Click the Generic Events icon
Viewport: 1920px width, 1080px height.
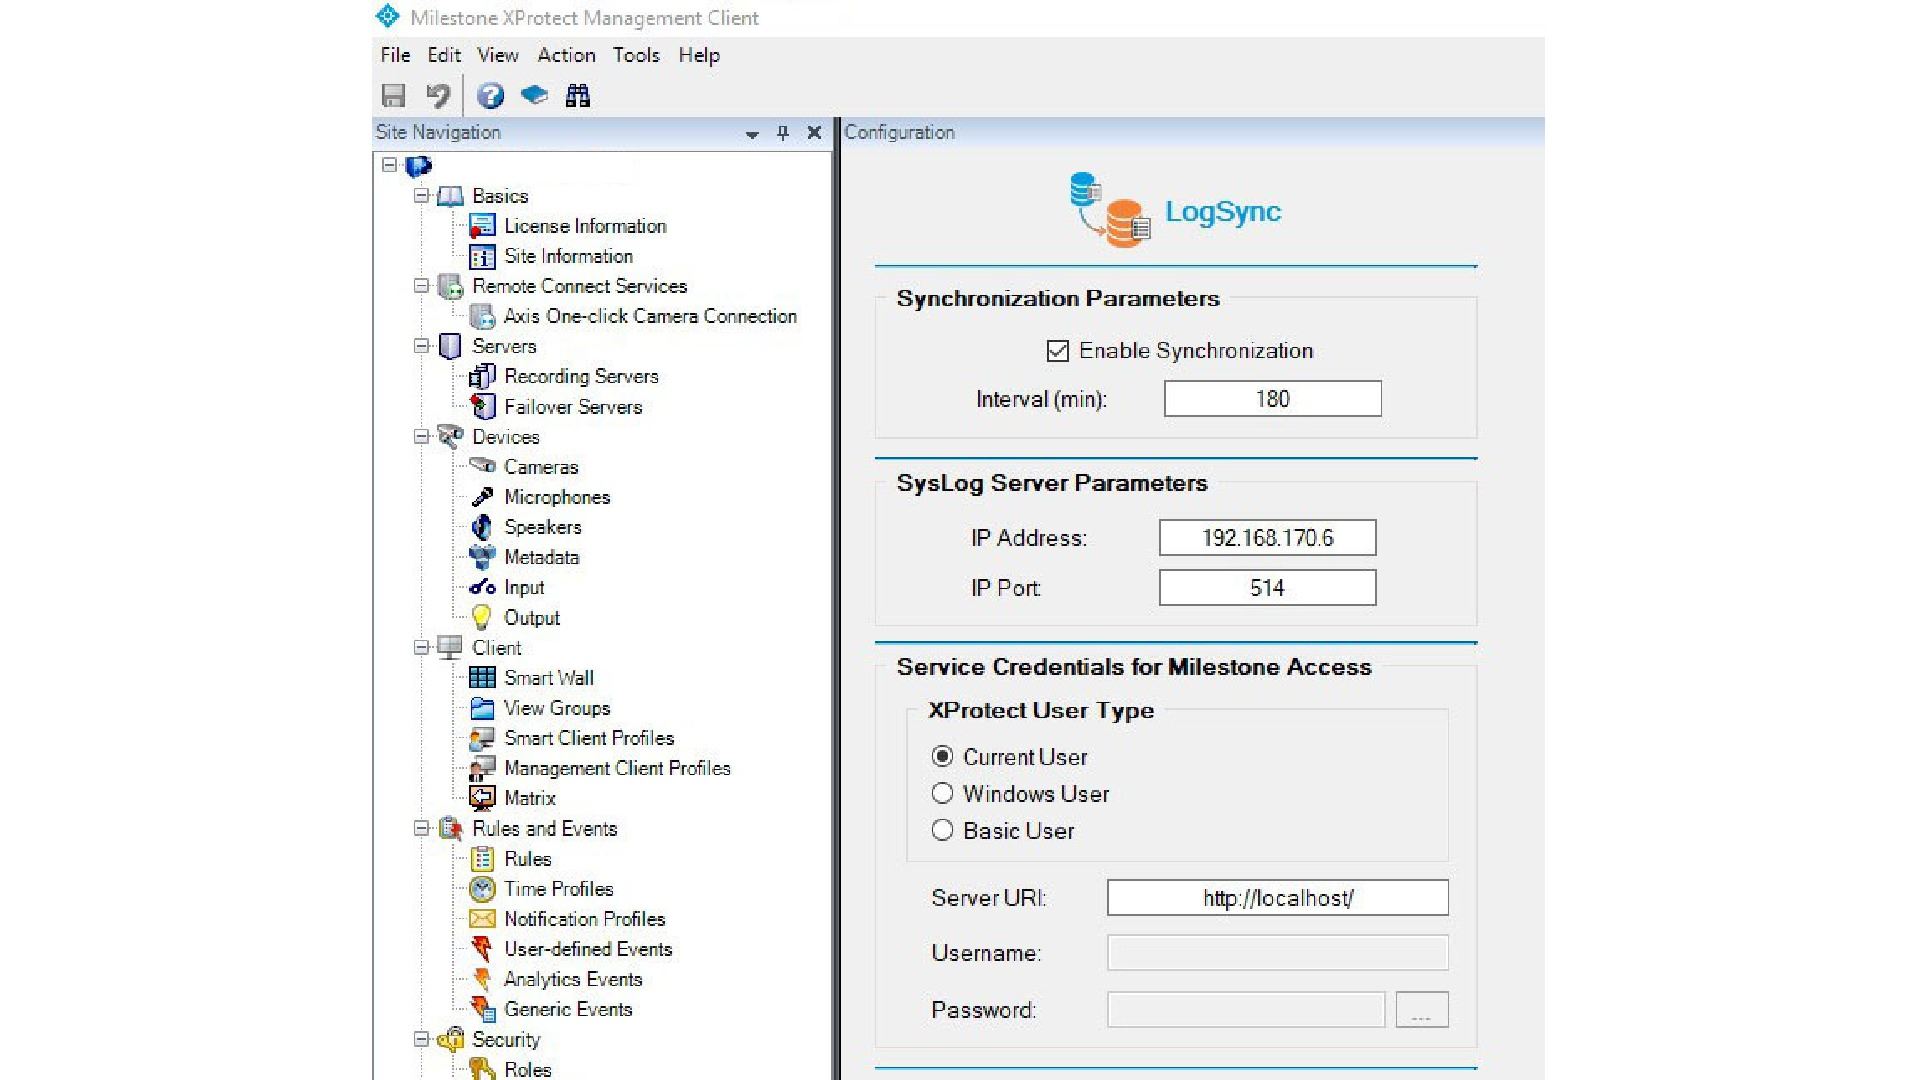pyautogui.click(x=482, y=1009)
